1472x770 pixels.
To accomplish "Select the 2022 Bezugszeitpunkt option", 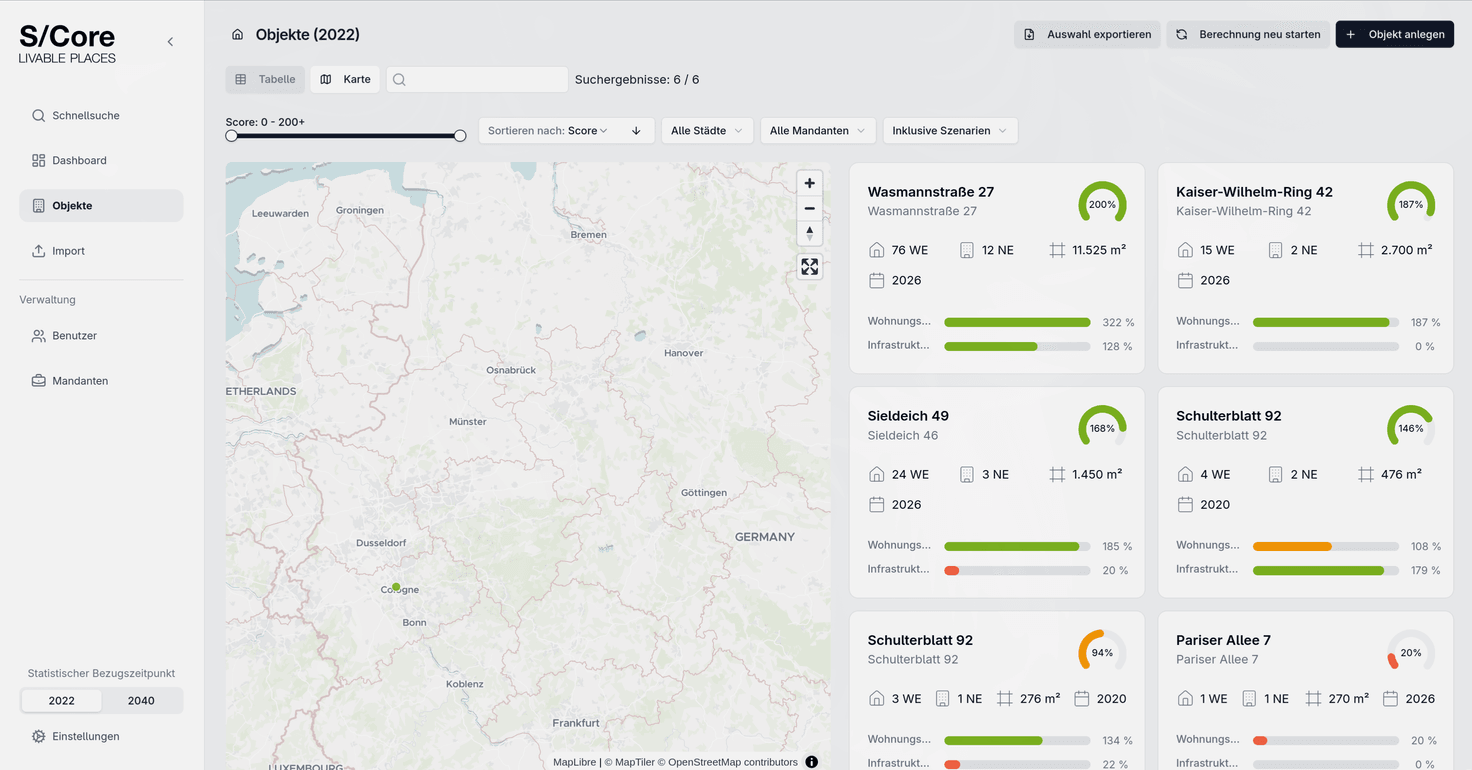I will [x=61, y=700].
